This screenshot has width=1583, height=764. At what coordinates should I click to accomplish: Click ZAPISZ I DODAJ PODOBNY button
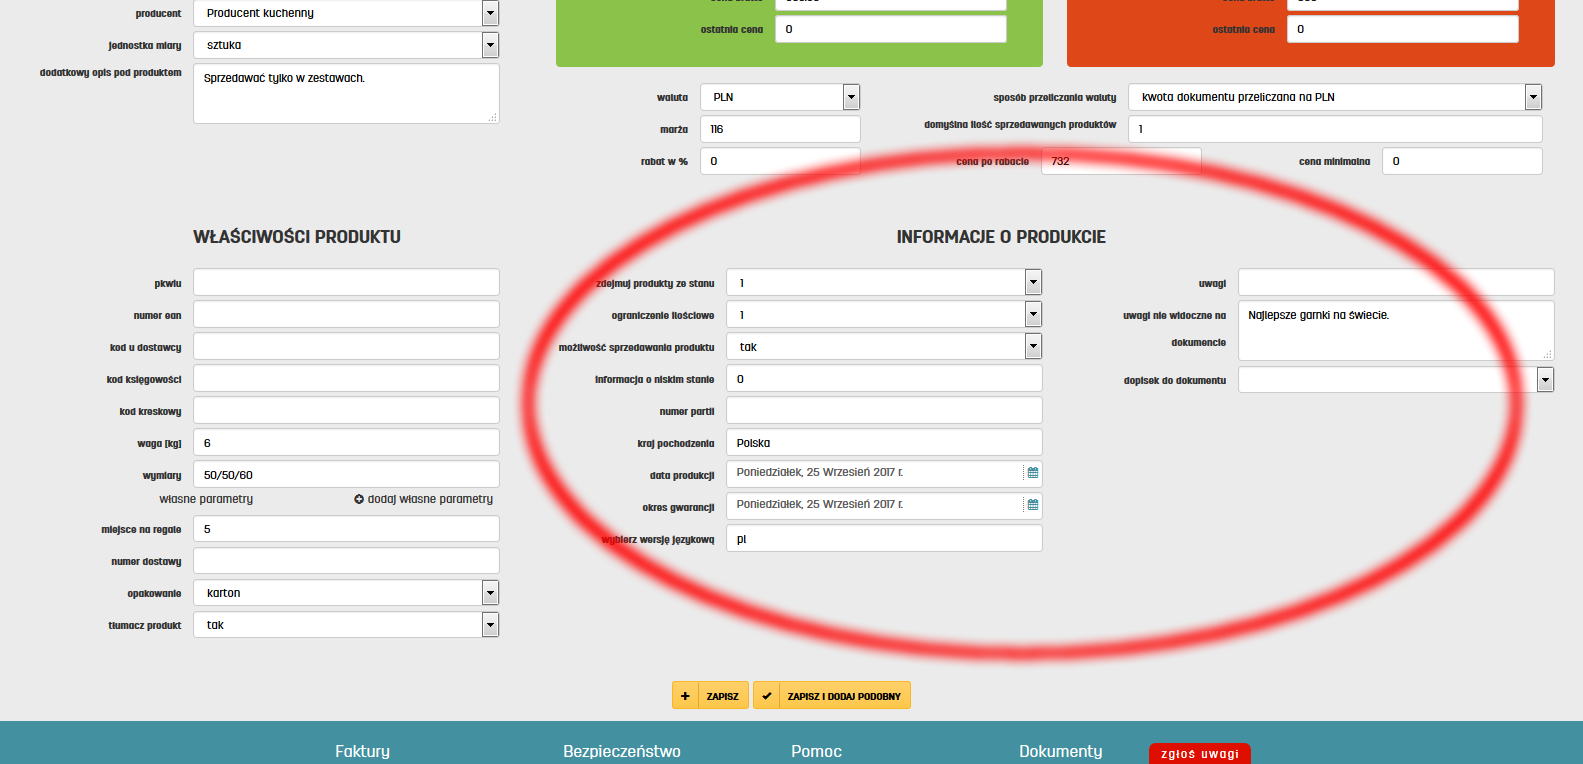(832, 696)
